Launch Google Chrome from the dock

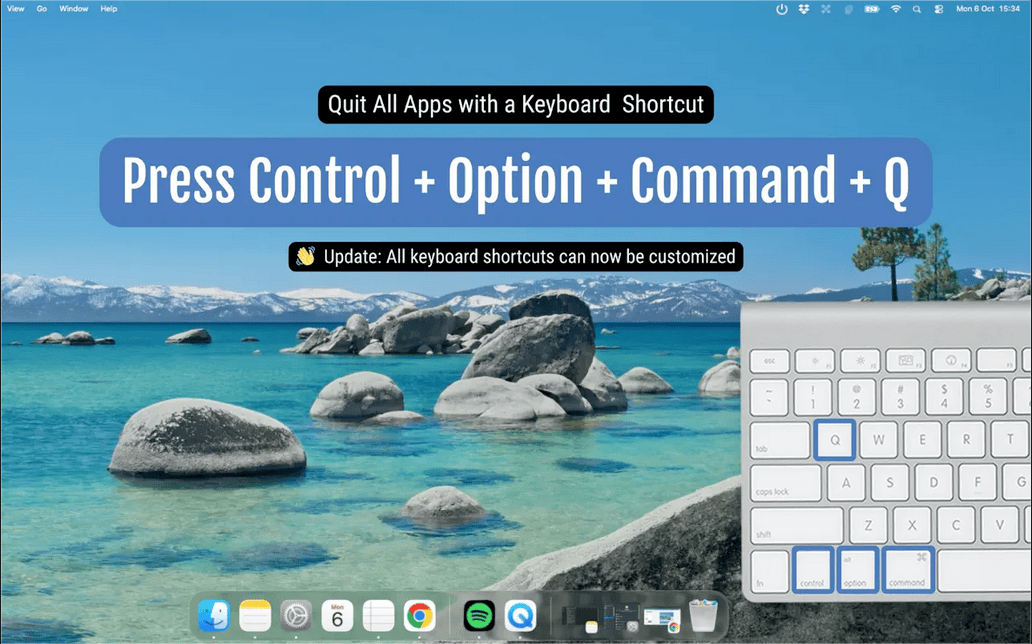(x=420, y=616)
